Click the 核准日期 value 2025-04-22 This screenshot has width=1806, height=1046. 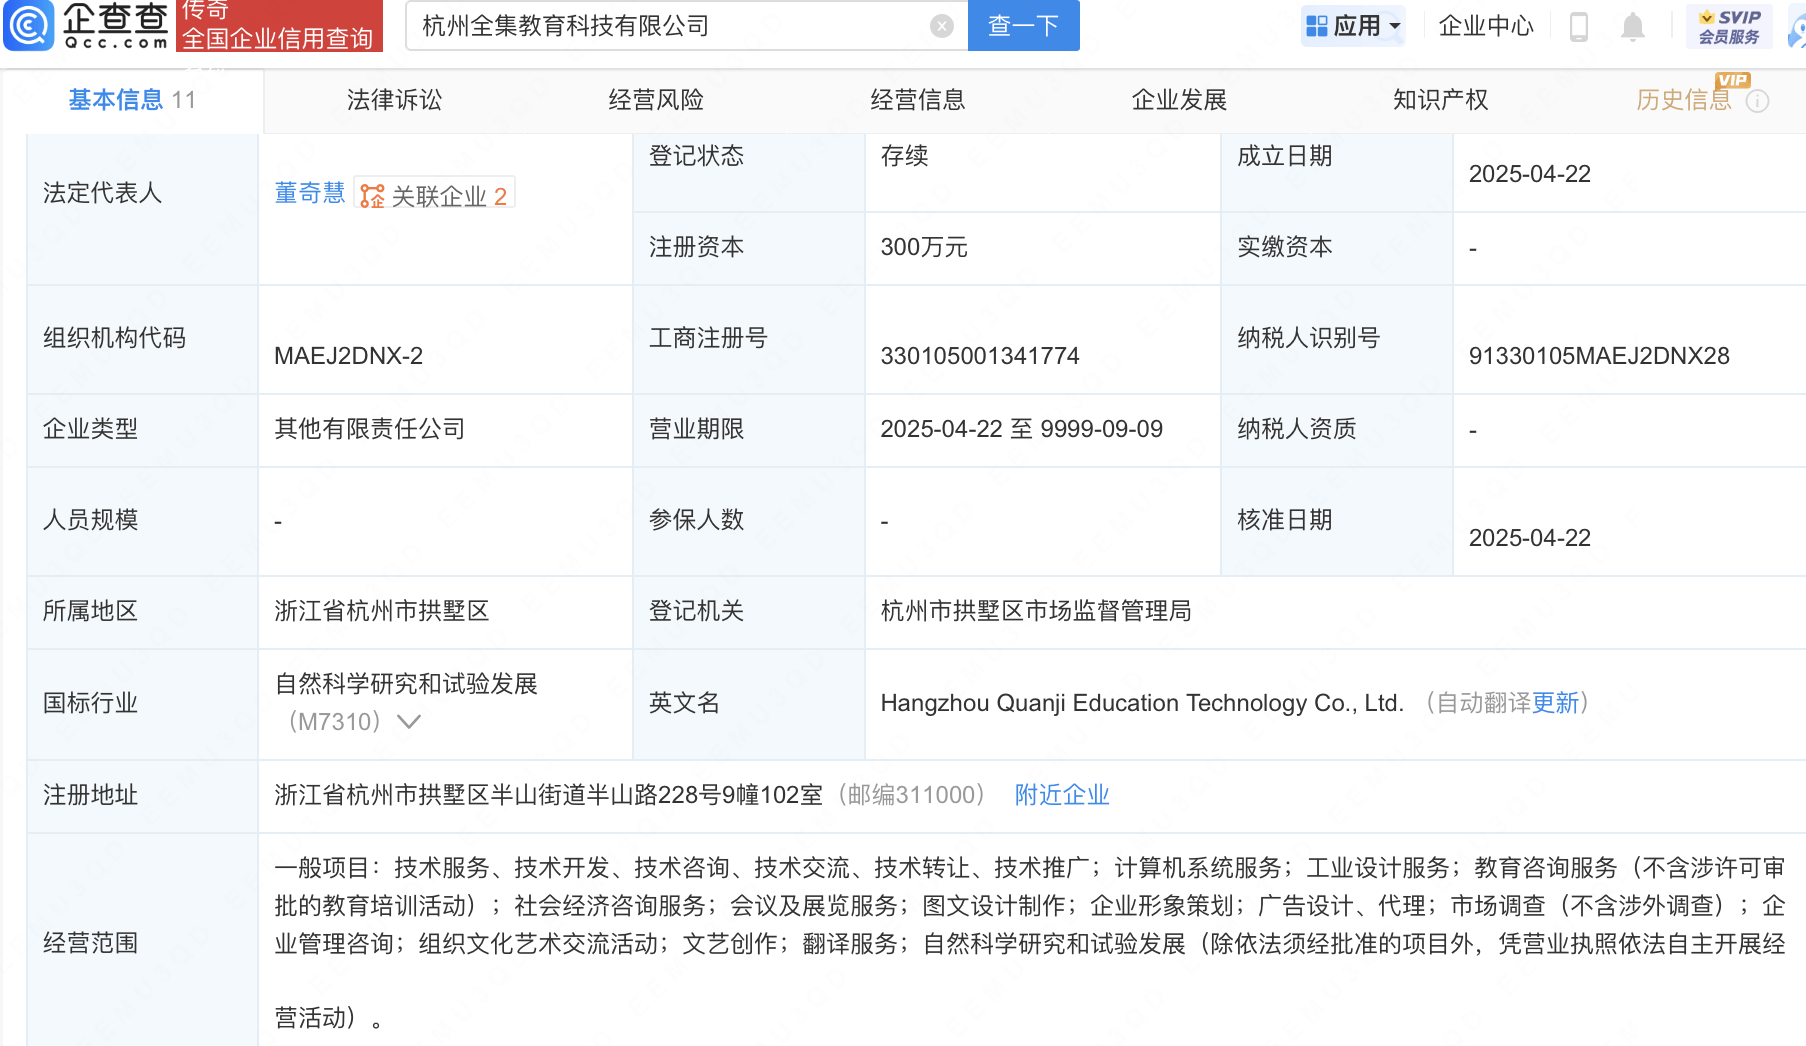1529,538
